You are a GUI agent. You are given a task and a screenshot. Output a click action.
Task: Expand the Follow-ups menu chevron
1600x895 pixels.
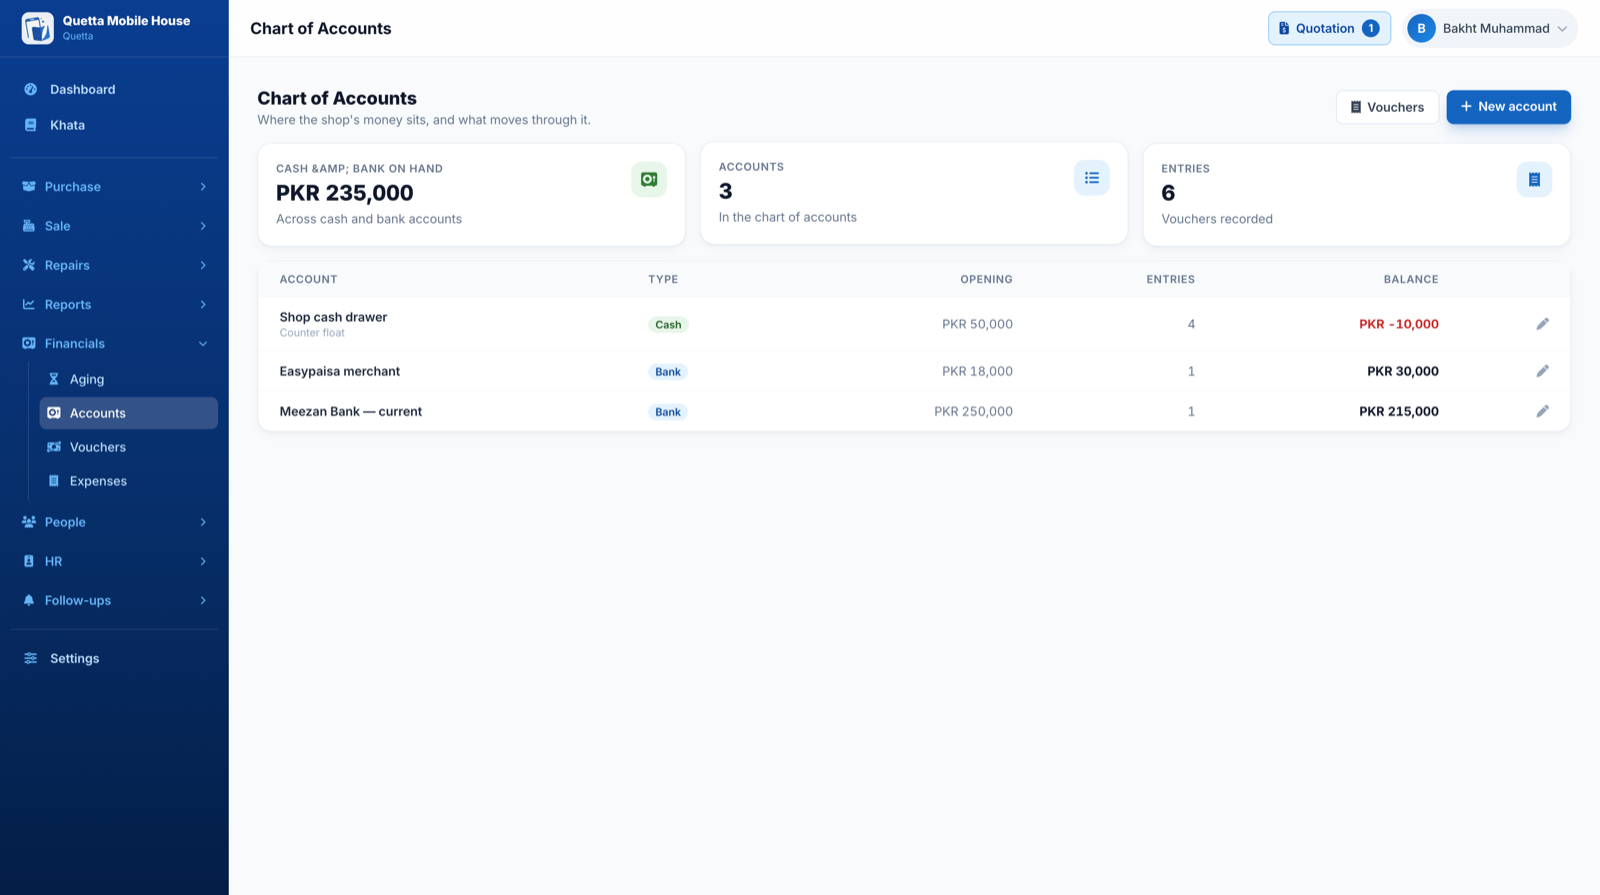[203, 600]
